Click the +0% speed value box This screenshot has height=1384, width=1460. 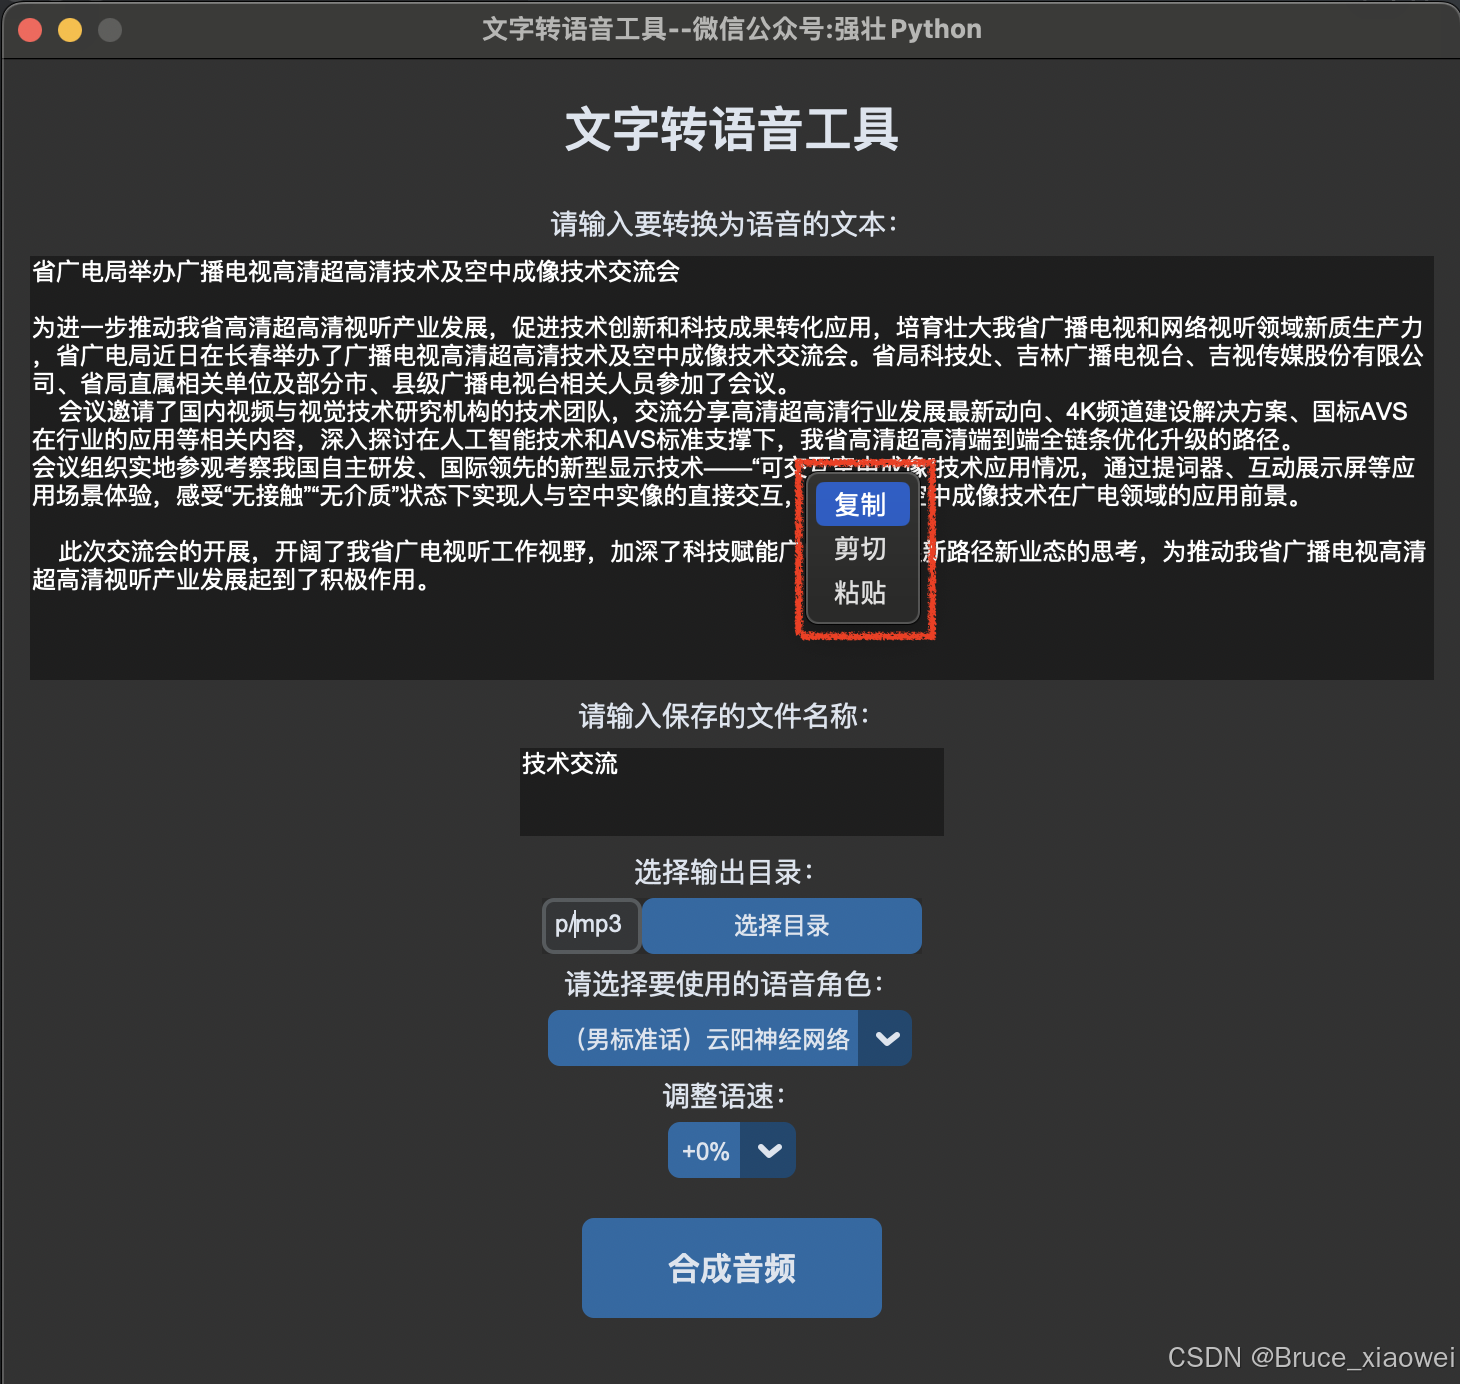pos(705,1150)
